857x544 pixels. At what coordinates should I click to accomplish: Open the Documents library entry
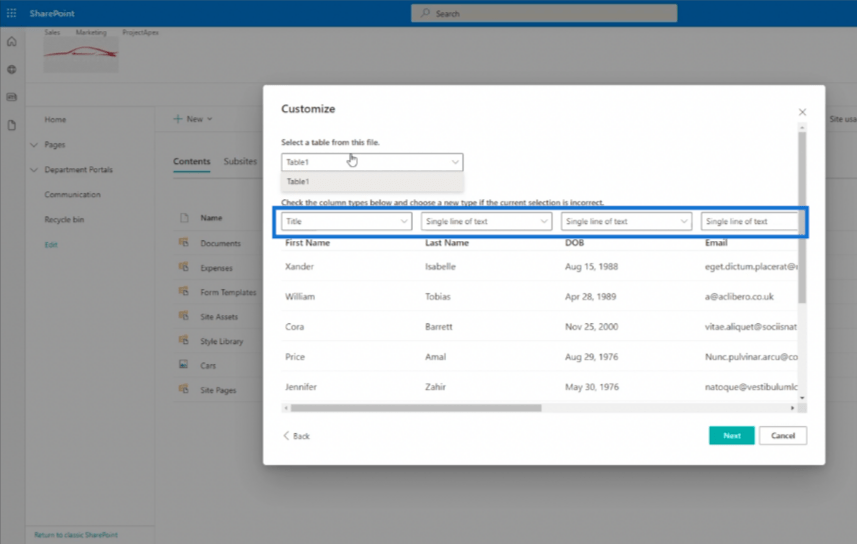pyautogui.click(x=220, y=243)
